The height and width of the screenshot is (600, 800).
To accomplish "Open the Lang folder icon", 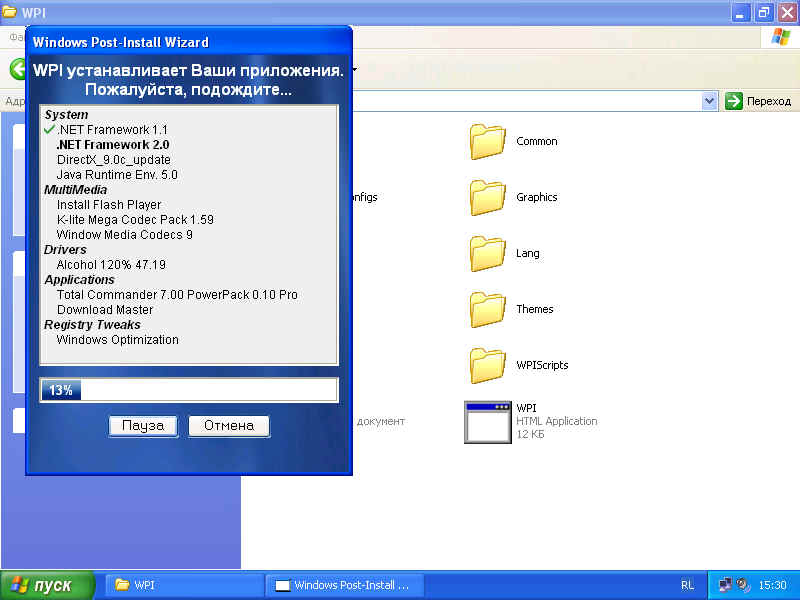I will [x=487, y=254].
